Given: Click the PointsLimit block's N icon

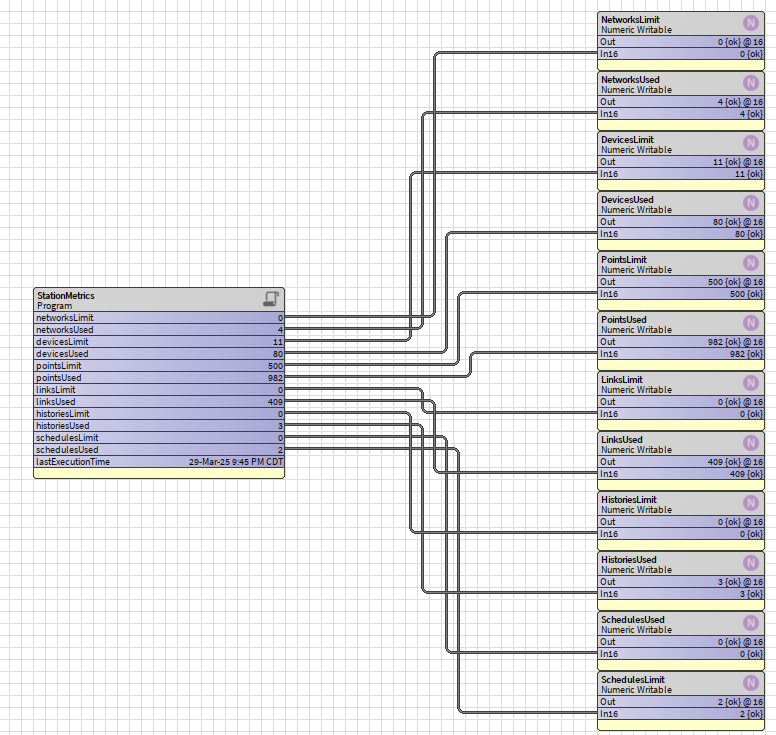Looking at the screenshot, I should click(x=750, y=263).
